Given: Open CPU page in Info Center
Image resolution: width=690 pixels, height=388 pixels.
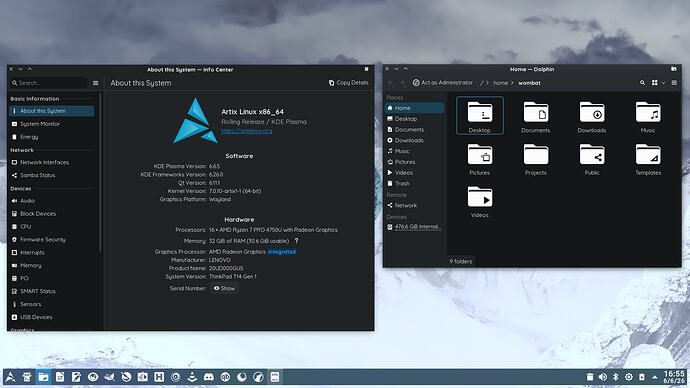Looking at the screenshot, I should (x=51, y=227).
